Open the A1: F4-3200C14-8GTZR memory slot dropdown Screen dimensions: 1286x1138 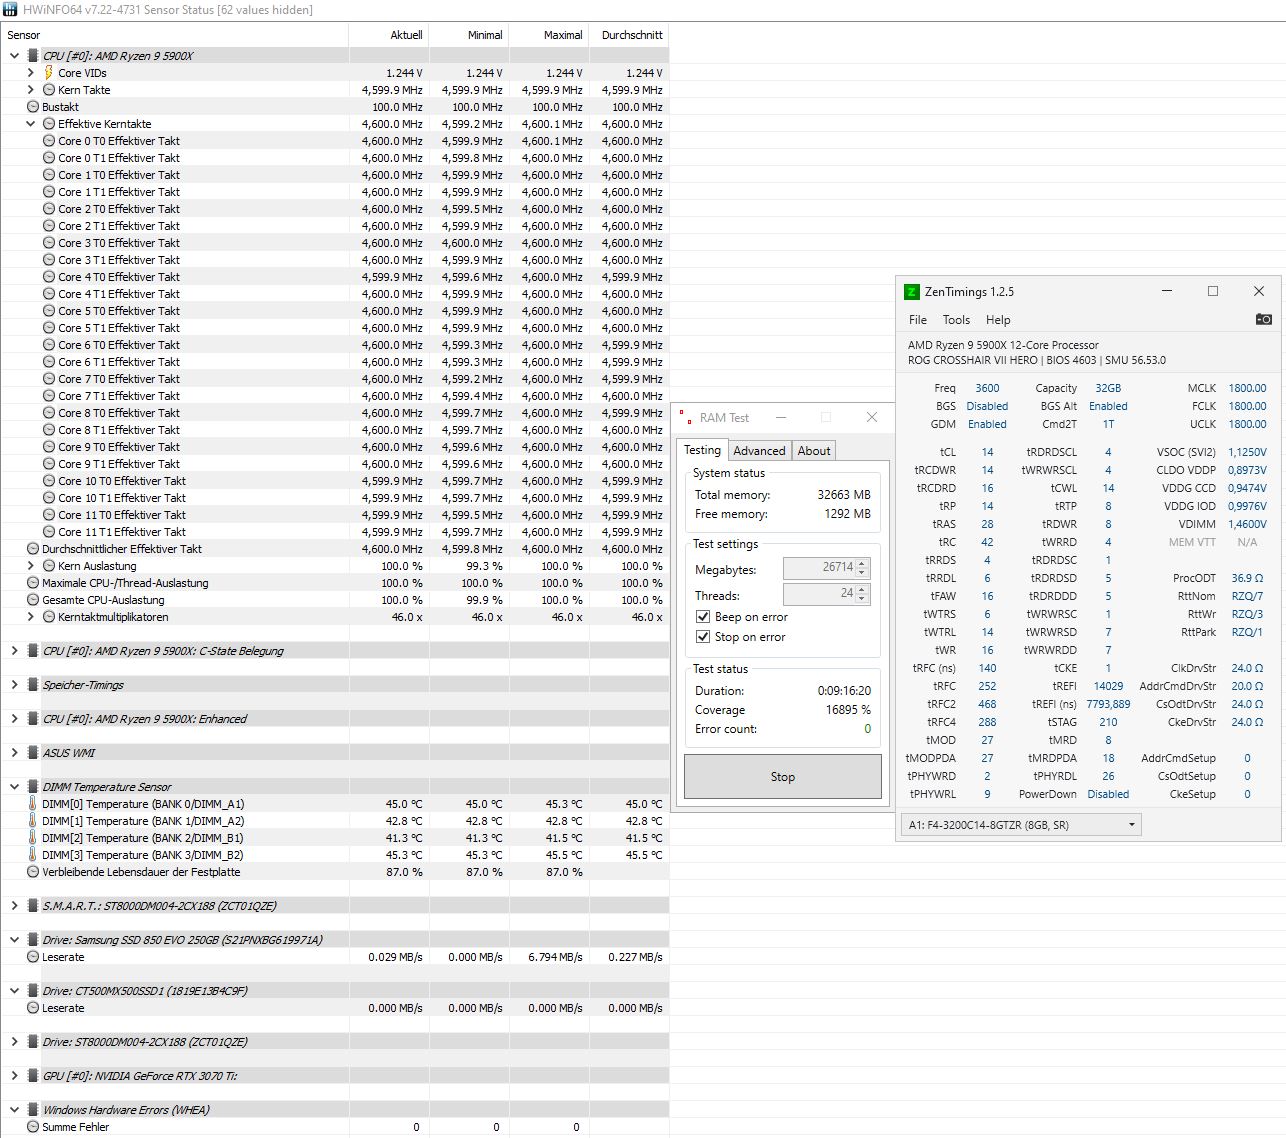(x=1131, y=824)
